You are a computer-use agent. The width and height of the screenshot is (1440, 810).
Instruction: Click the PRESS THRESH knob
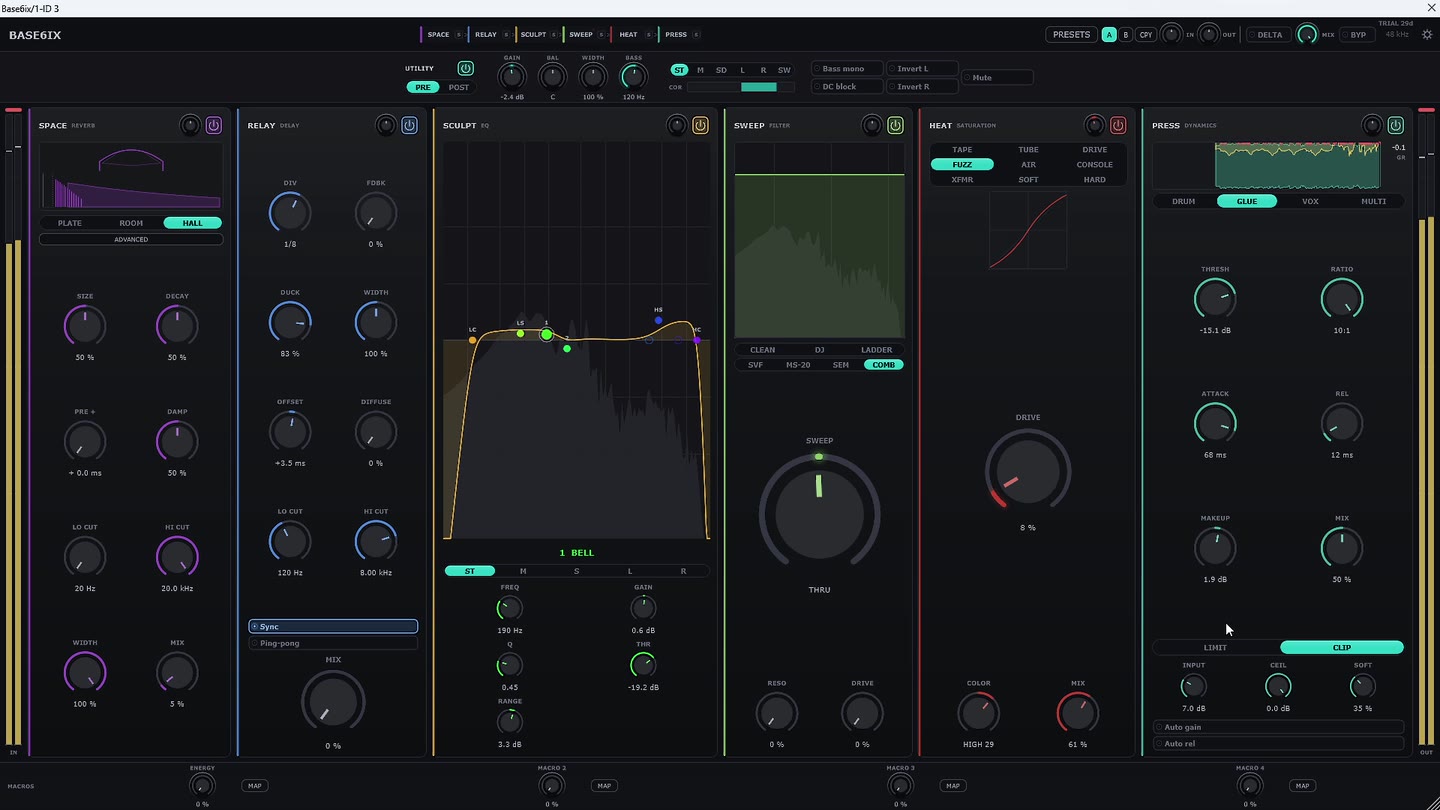1215,298
